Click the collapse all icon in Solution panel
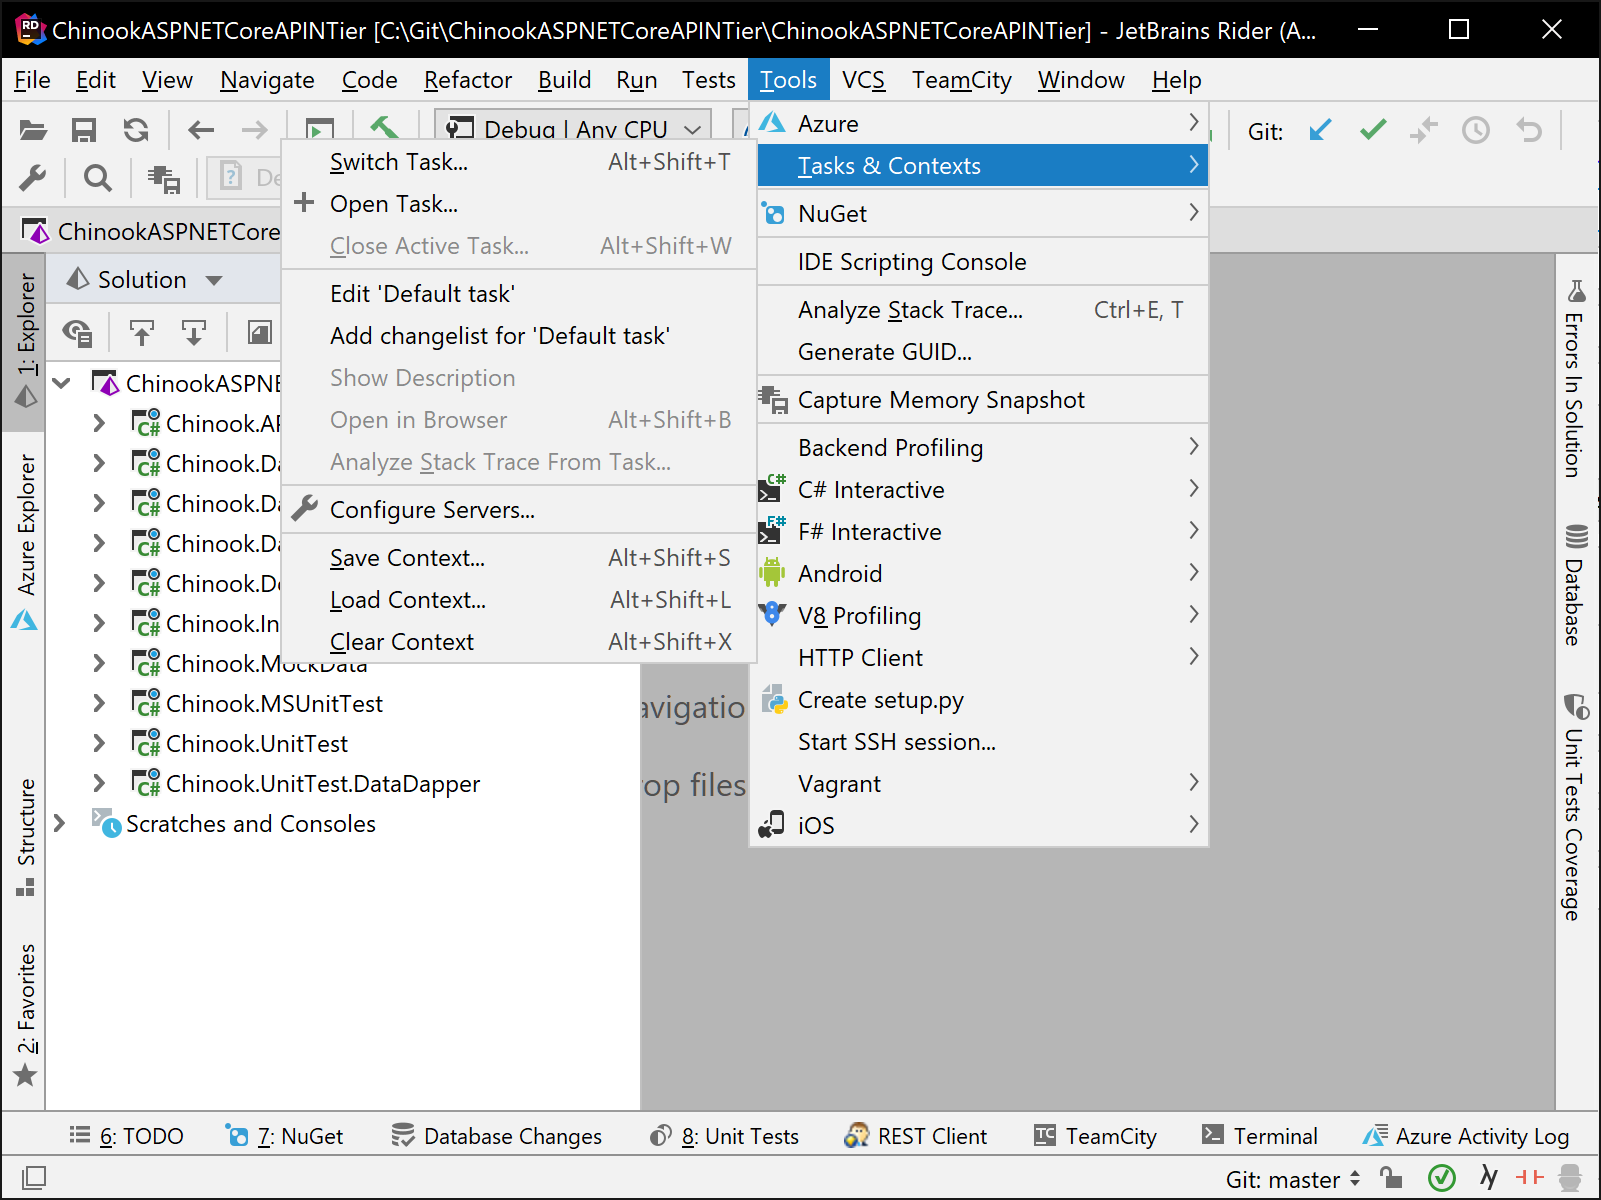The height and width of the screenshot is (1200, 1601). tap(141, 332)
